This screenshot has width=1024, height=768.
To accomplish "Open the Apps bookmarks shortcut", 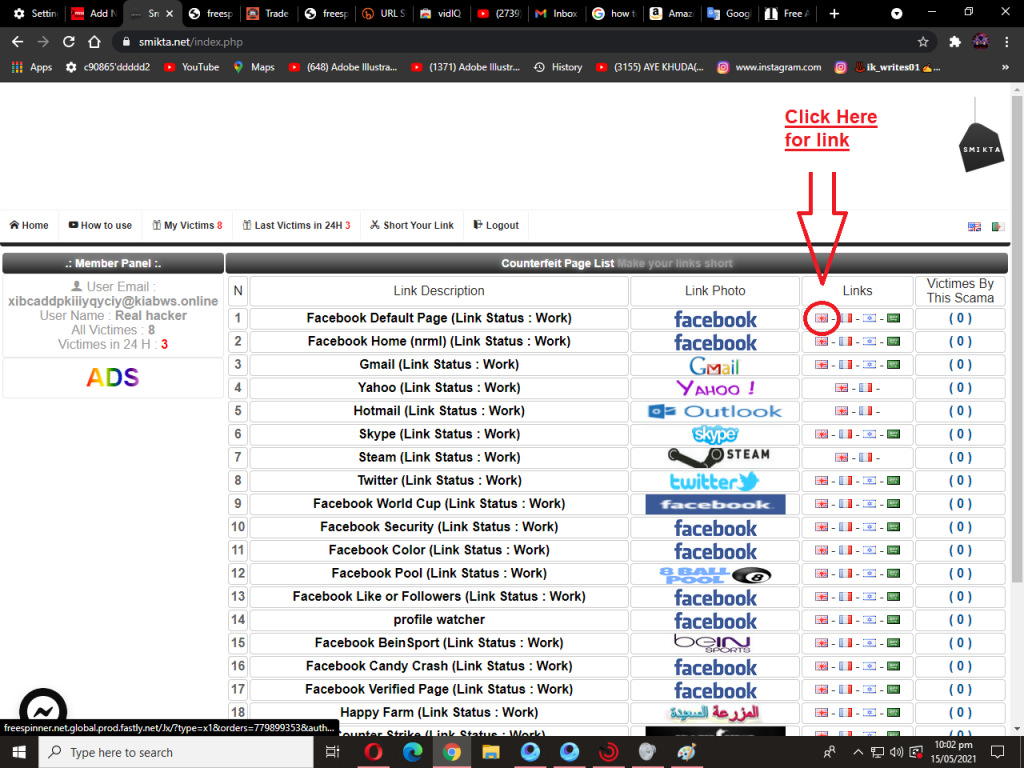I will click(x=32, y=67).
